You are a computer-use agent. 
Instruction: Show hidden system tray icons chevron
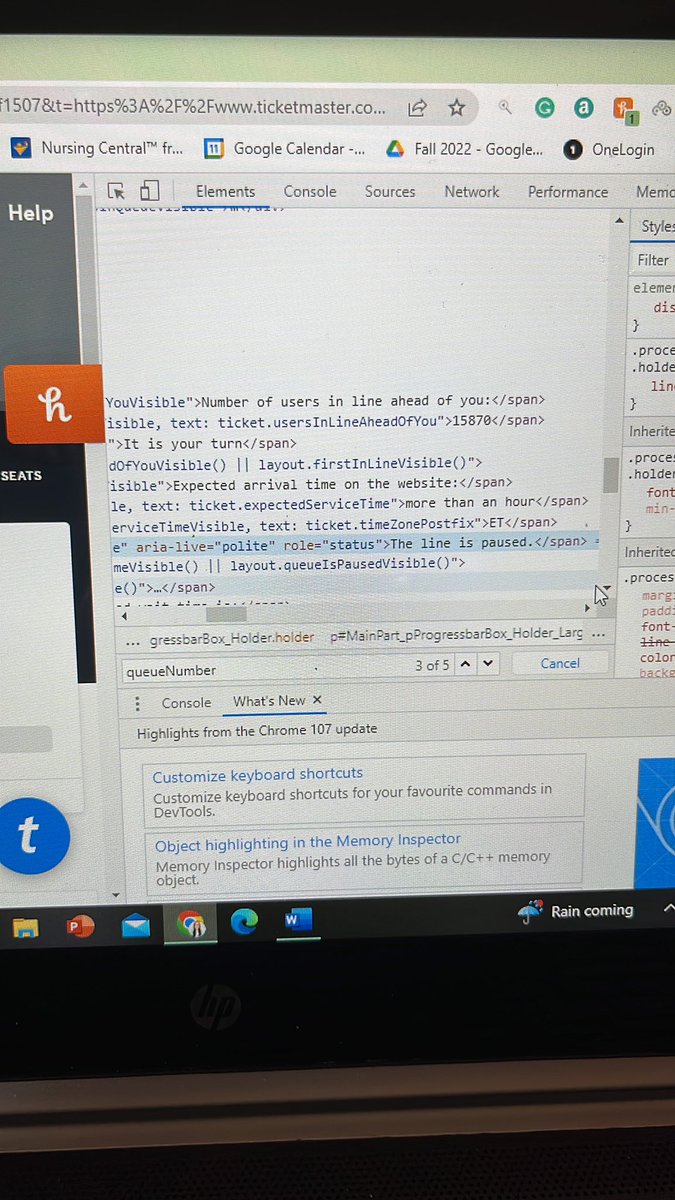tap(668, 910)
